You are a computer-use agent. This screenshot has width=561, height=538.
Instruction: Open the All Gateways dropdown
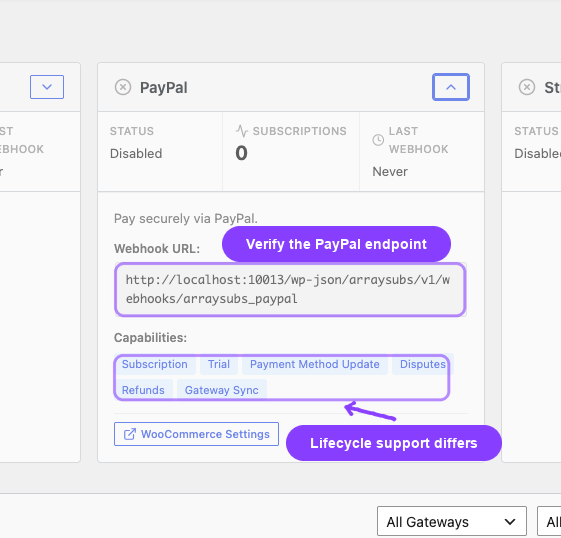tap(452, 522)
